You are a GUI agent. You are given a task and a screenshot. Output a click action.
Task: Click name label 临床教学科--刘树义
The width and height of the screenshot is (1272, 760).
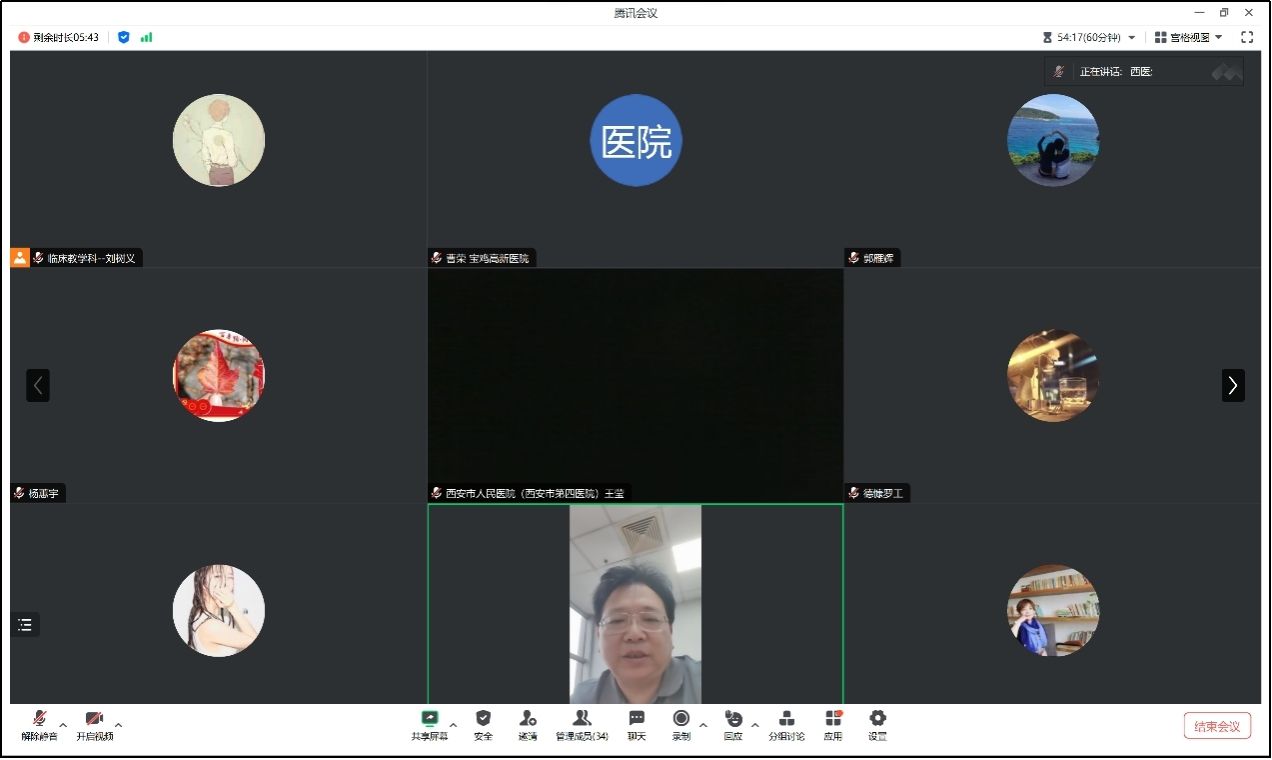[91, 258]
